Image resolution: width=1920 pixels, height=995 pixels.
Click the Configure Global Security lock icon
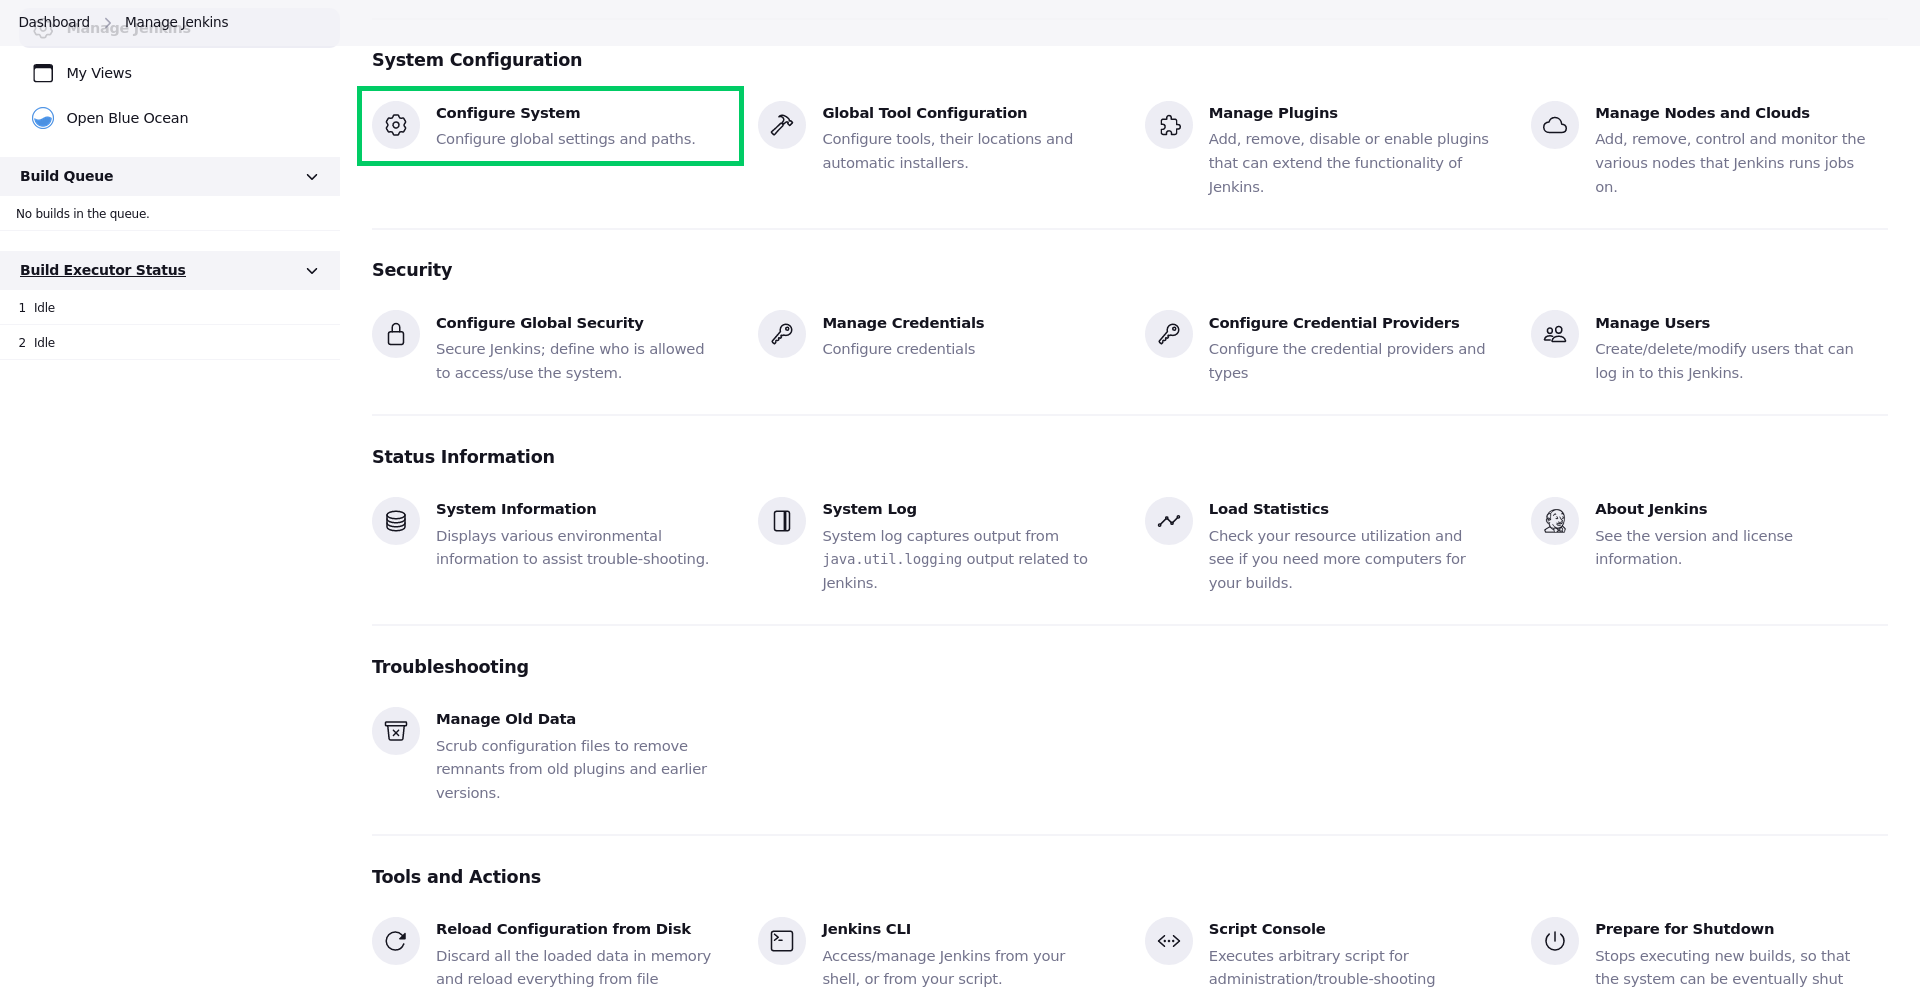(x=396, y=334)
